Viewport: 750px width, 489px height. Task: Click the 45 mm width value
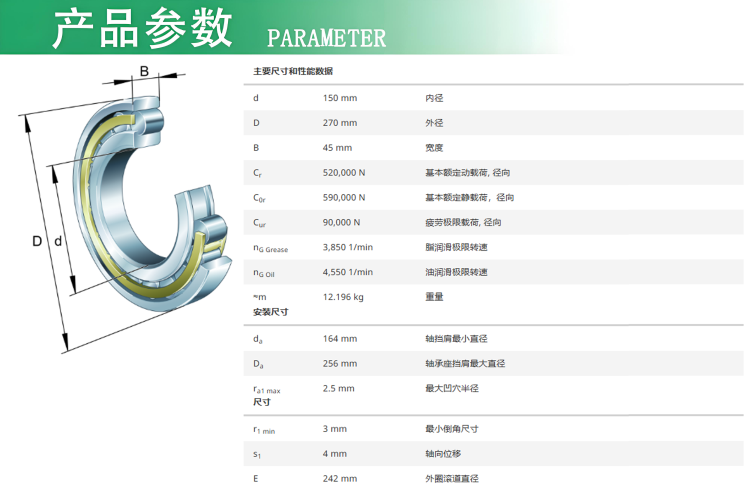point(337,148)
